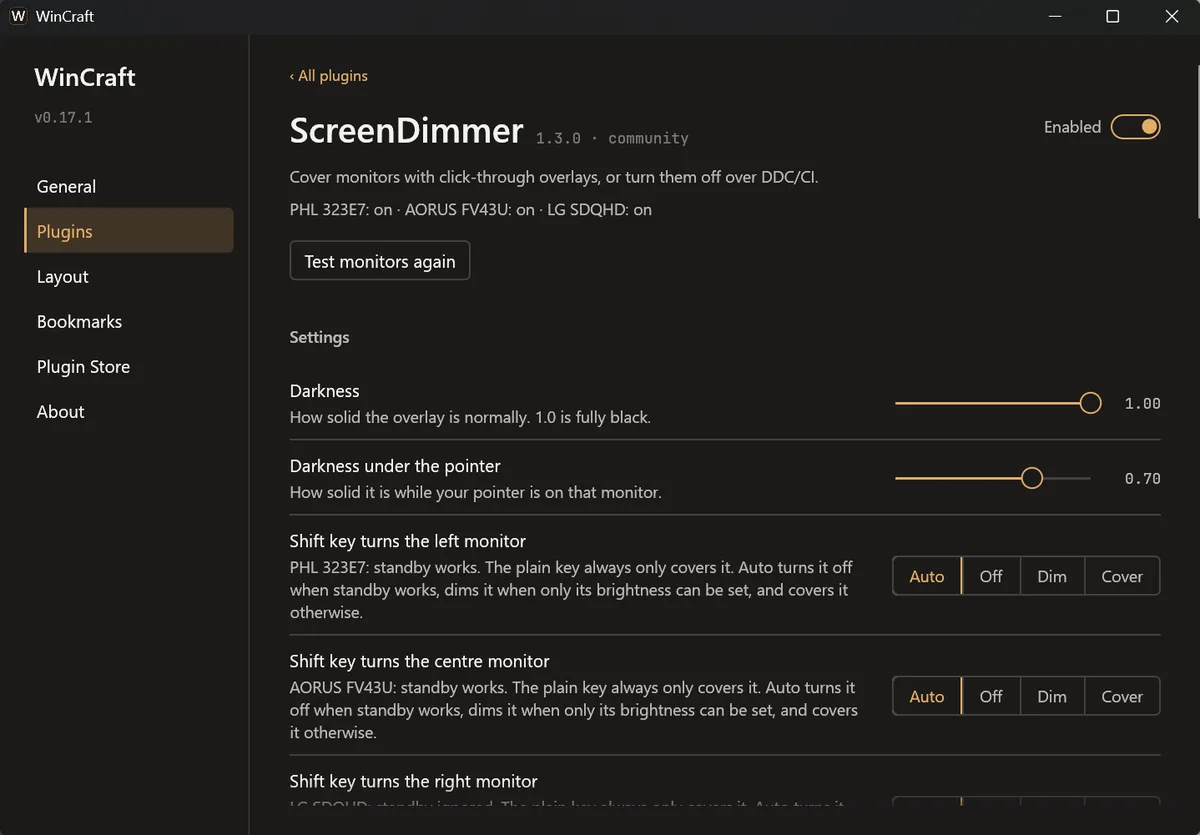The height and width of the screenshot is (835, 1200).
Task: Click WinCraft version v0.17.1 label
Action: coord(63,117)
